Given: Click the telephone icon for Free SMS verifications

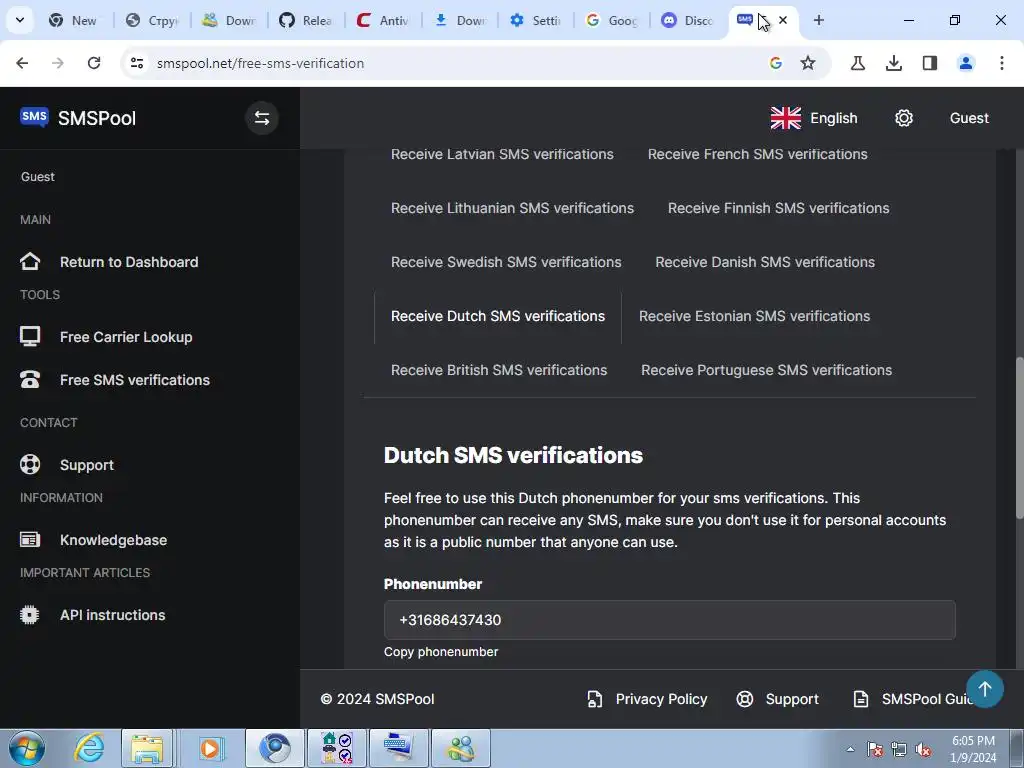Looking at the screenshot, I should point(30,380).
